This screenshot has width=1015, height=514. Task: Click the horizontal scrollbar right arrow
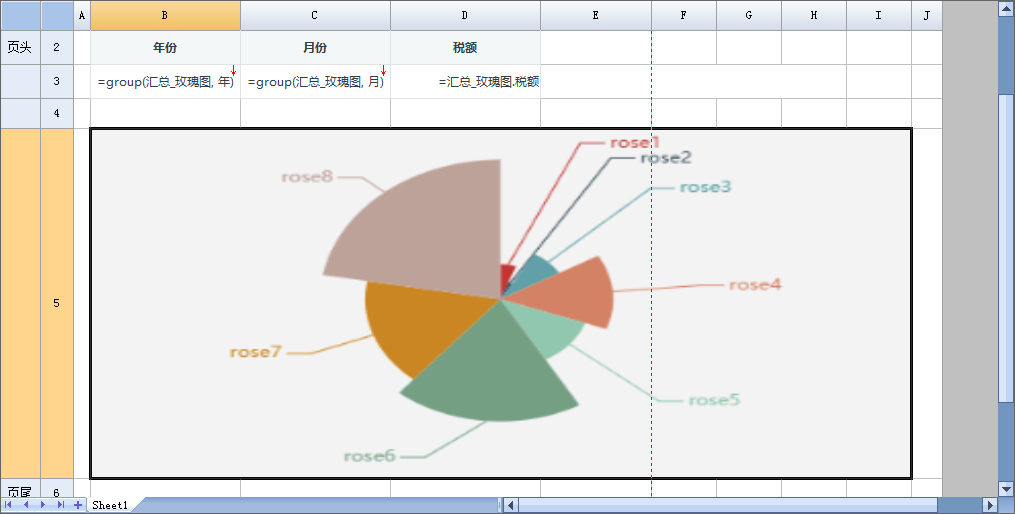(990, 505)
